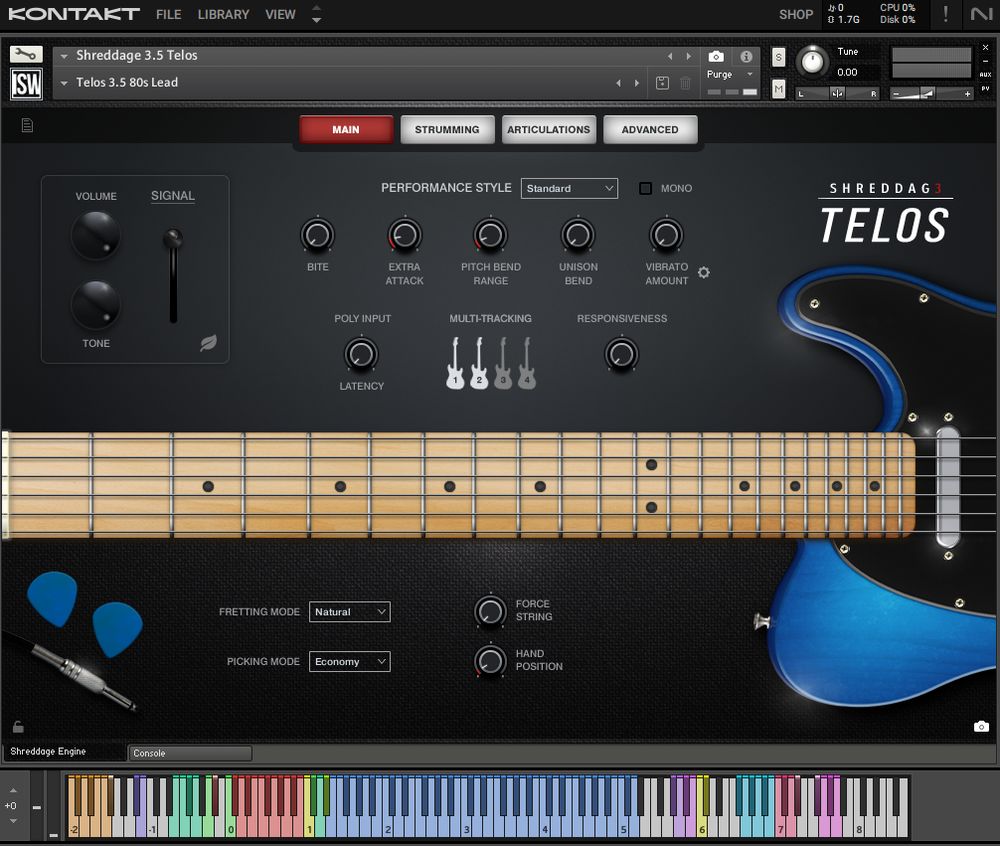Open the Performance Style Standard dropdown
This screenshot has height=846, width=1000.
(x=569, y=189)
